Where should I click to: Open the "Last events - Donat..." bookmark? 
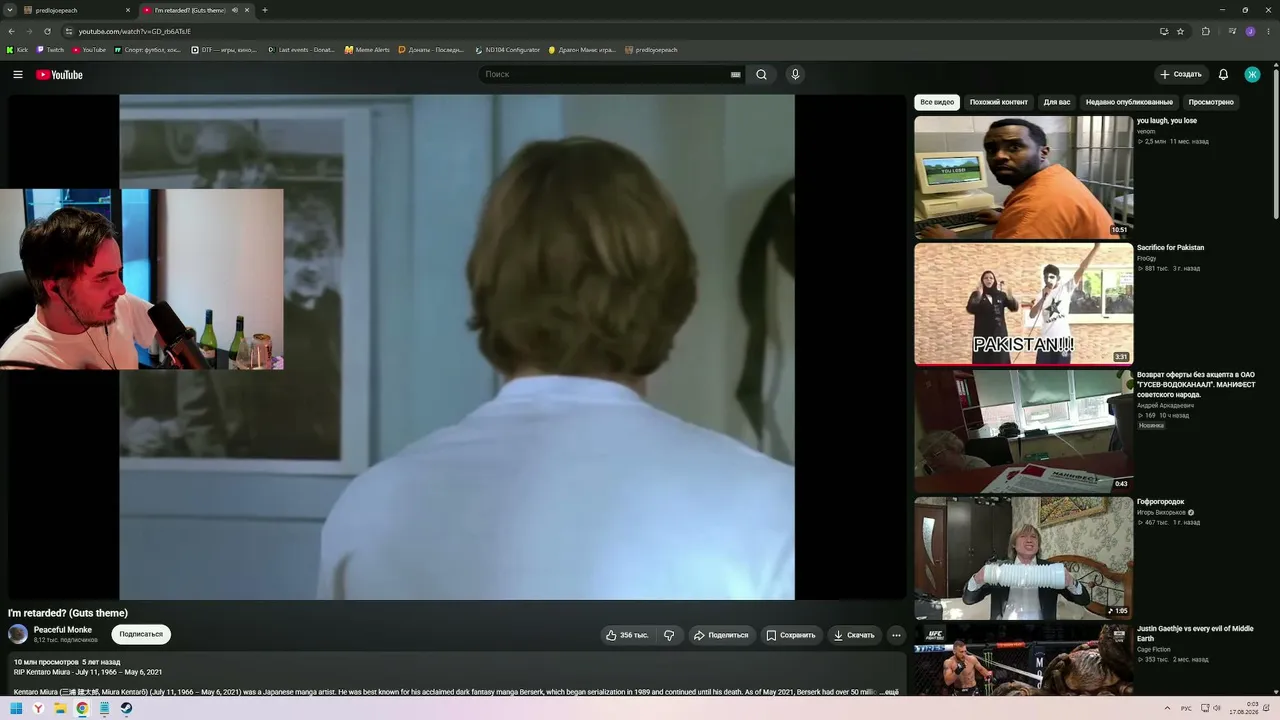(301, 50)
